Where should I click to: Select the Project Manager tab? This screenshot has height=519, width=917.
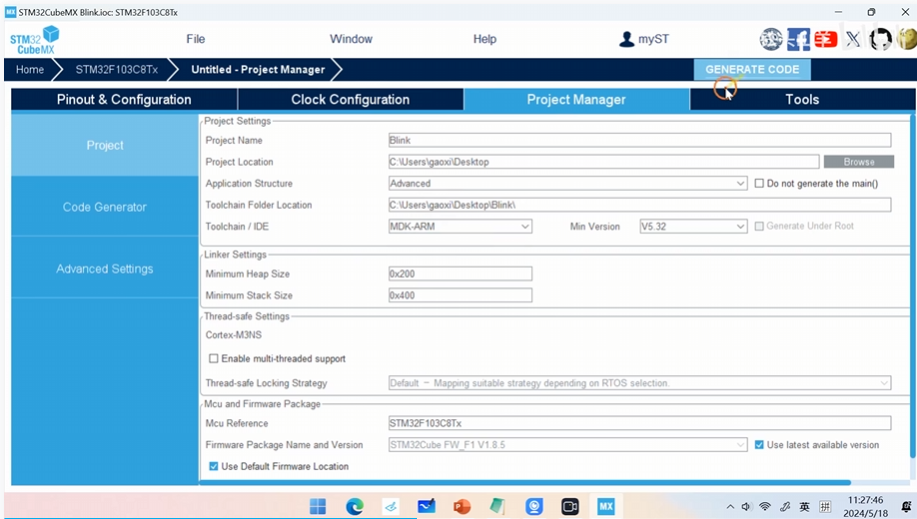point(576,99)
